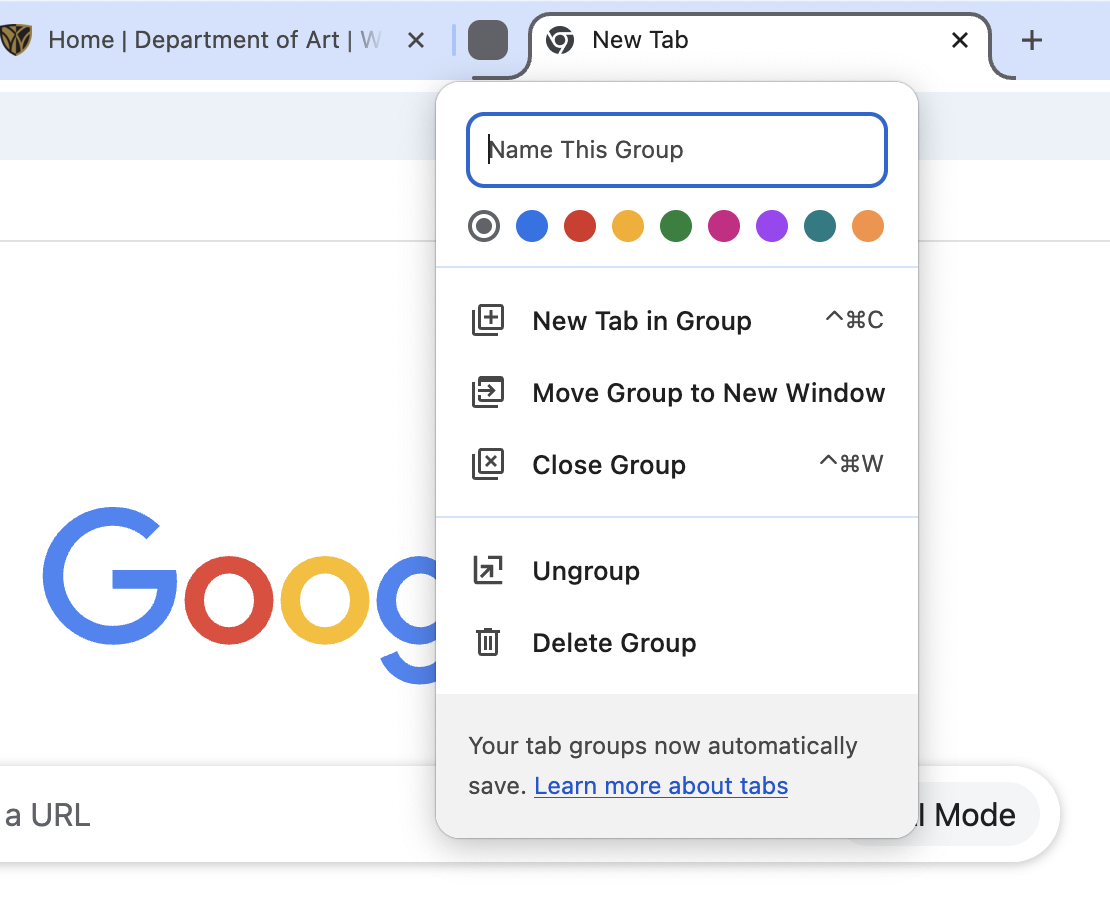Choose Delete Group from the menu
This screenshot has width=1110, height=906.
[614, 643]
